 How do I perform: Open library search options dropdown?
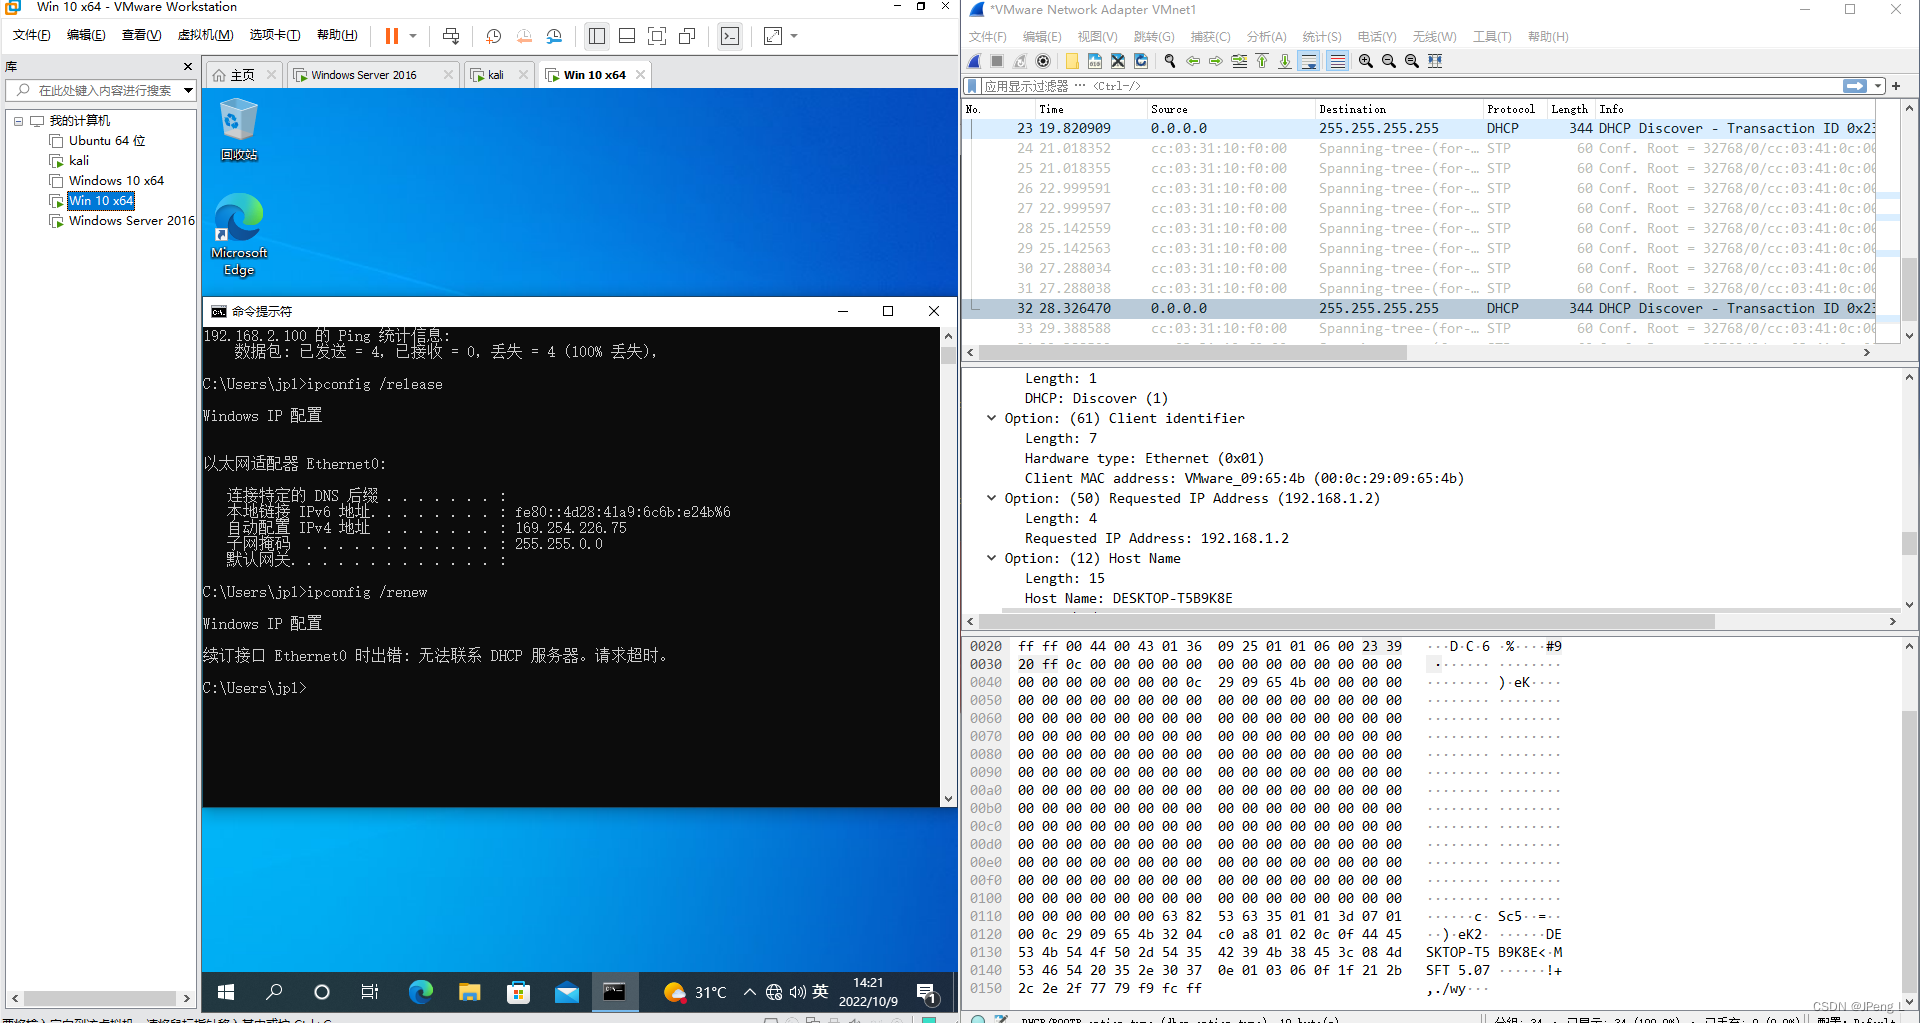point(187,90)
